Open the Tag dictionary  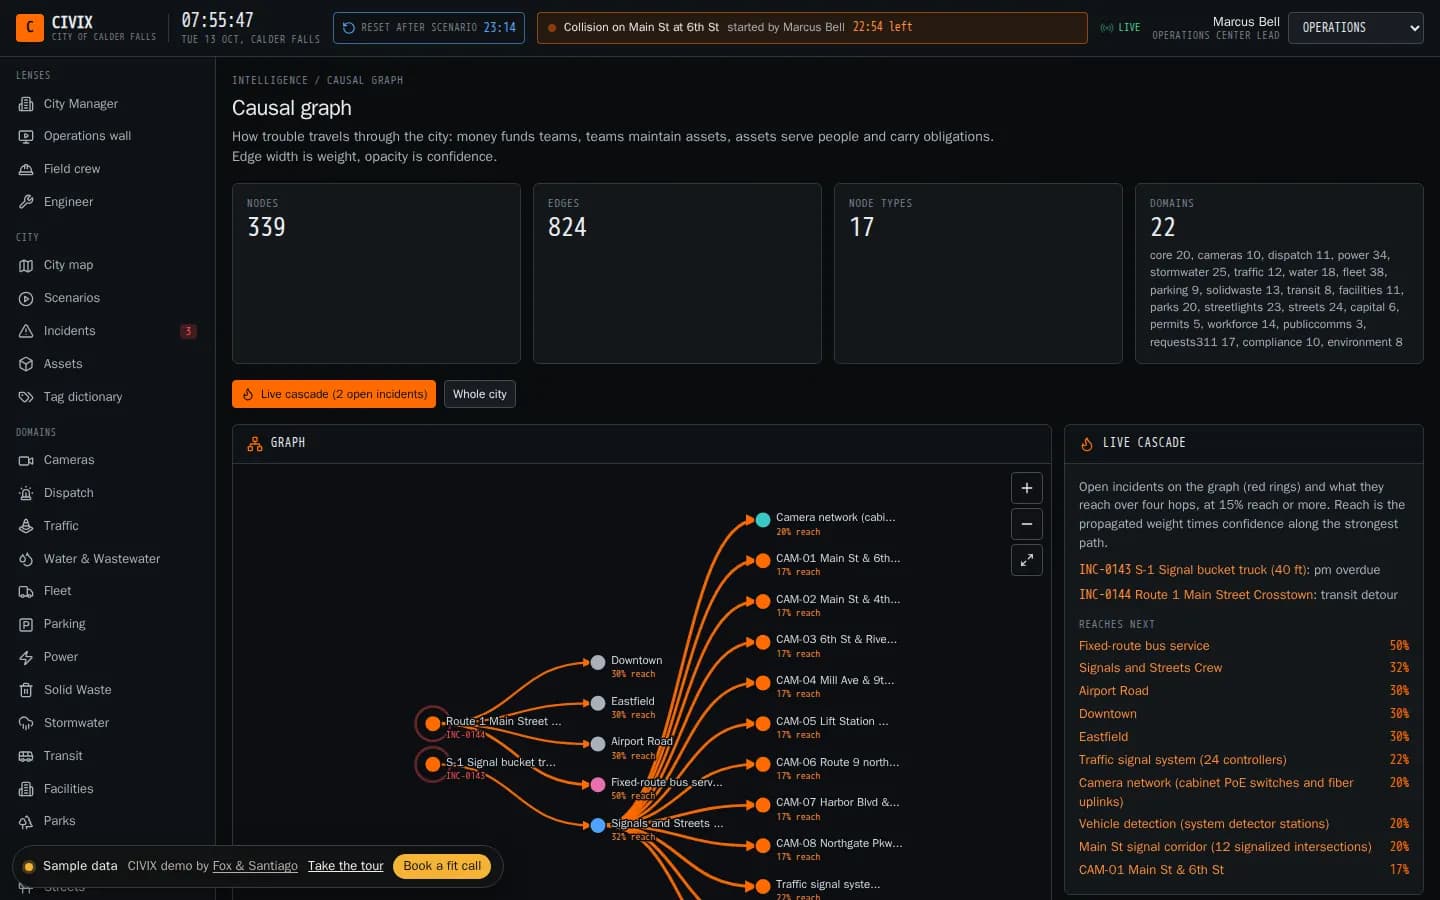point(107,397)
